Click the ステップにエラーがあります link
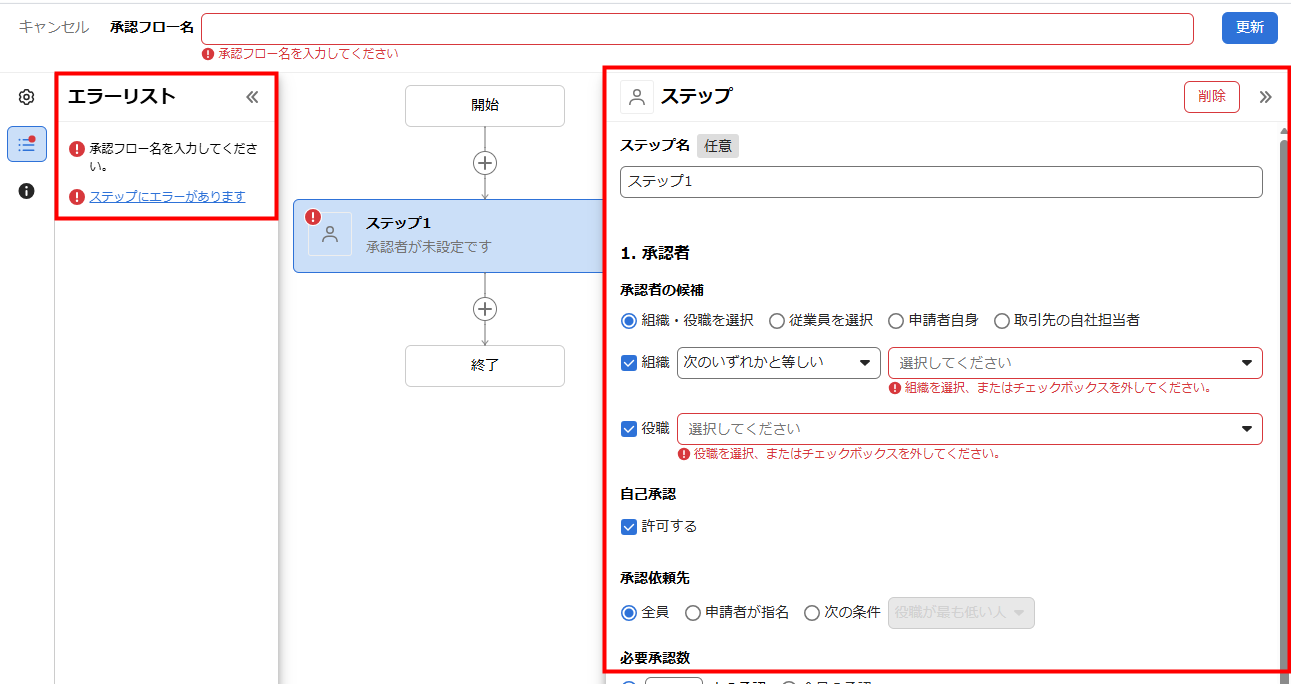The width and height of the screenshot is (1291, 684). click(x=167, y=197)
